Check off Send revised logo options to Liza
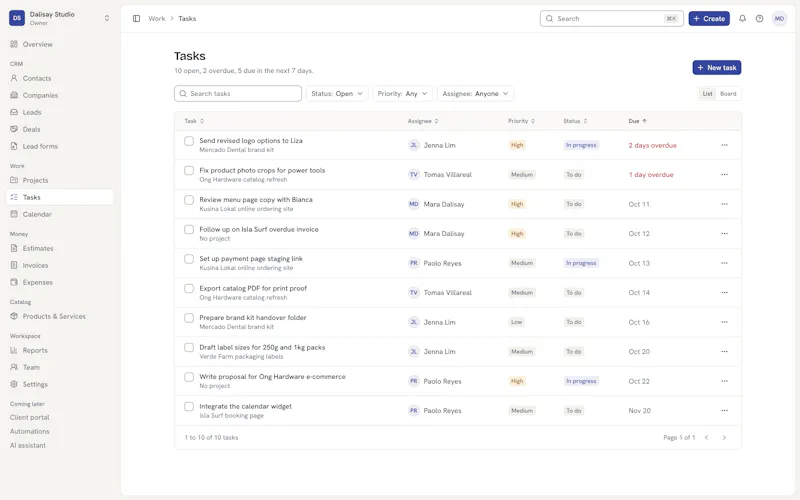Image resolution: width=800 pixels, height=500 pixels. (189, 141)
